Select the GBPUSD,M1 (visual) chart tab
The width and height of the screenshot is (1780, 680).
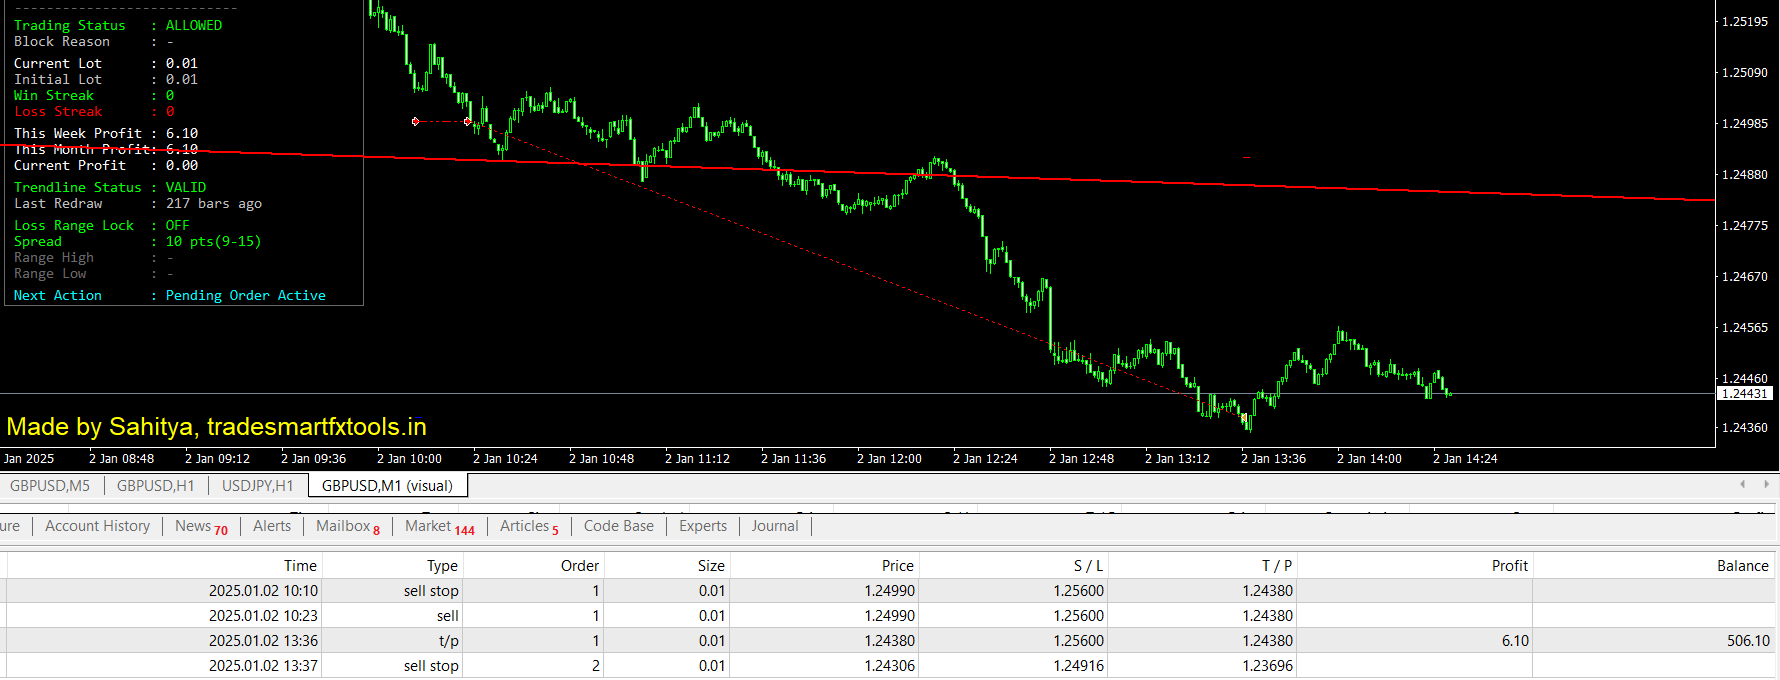[387, 486]
